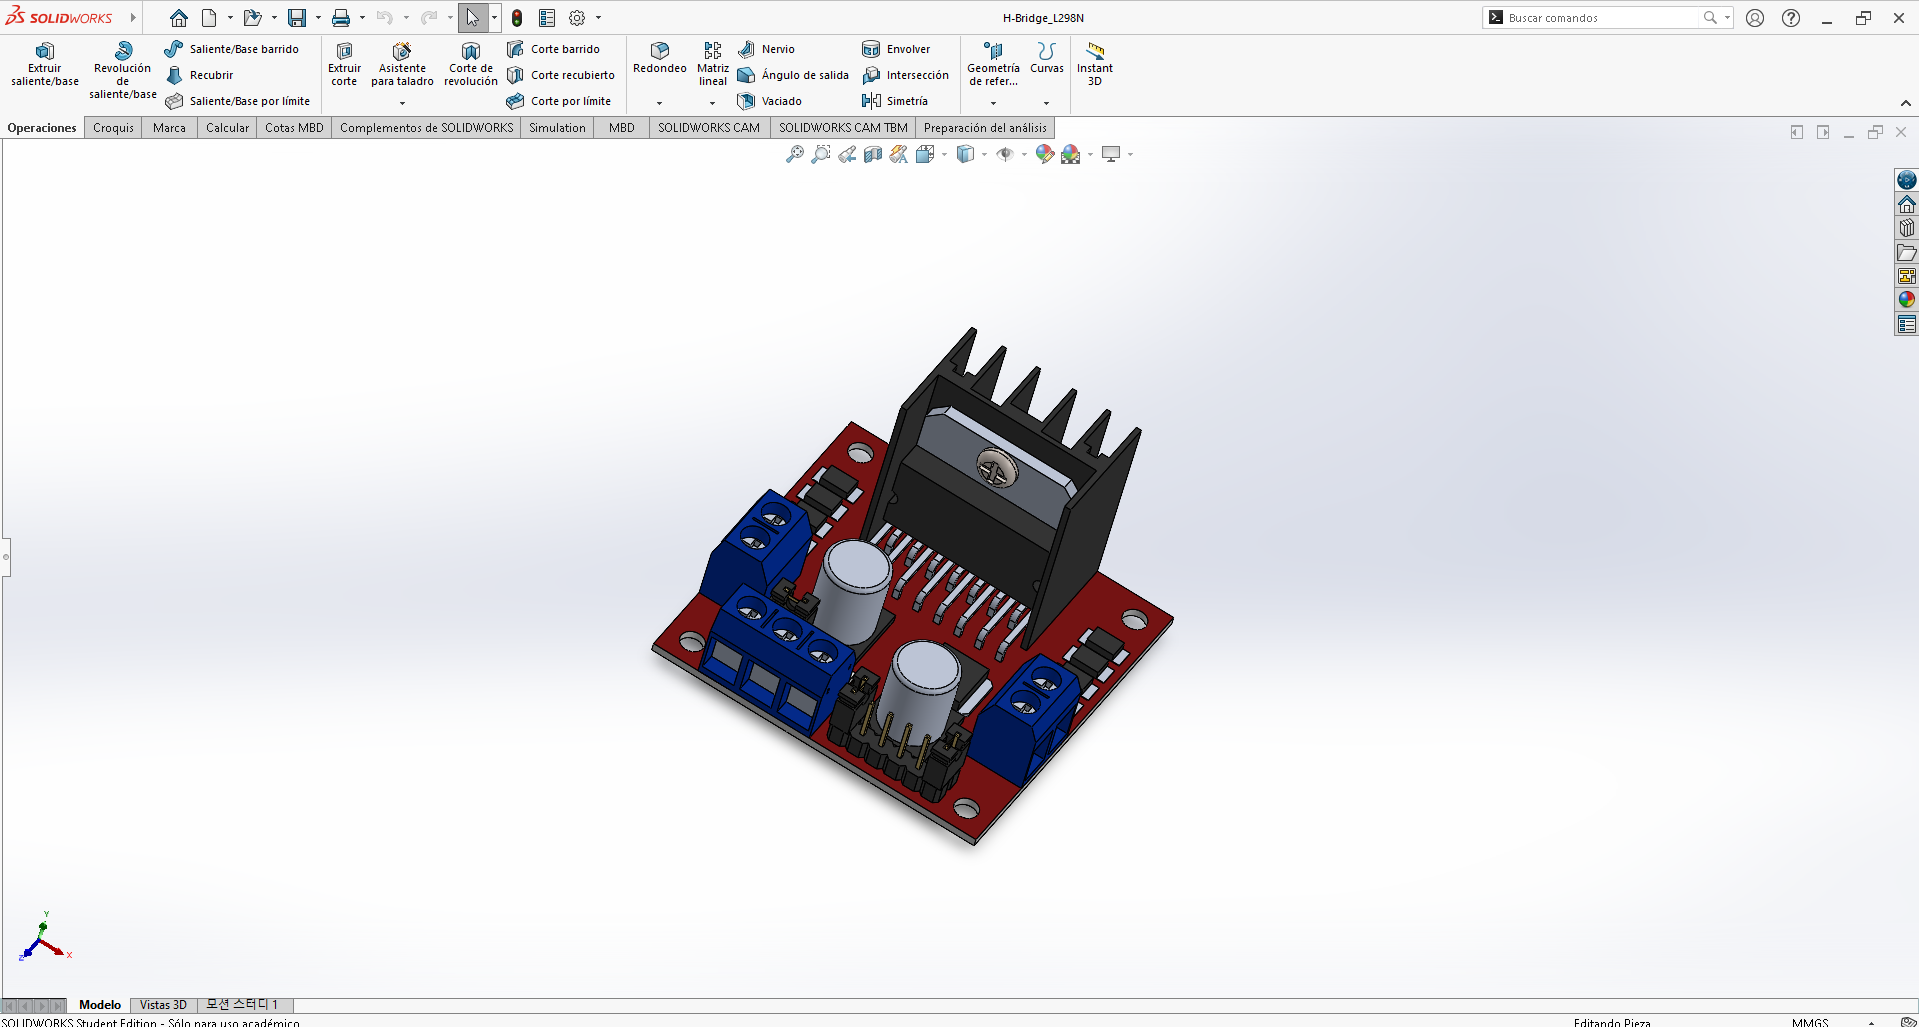Click the Extruir saliente/base tool

tap(45, 65)
